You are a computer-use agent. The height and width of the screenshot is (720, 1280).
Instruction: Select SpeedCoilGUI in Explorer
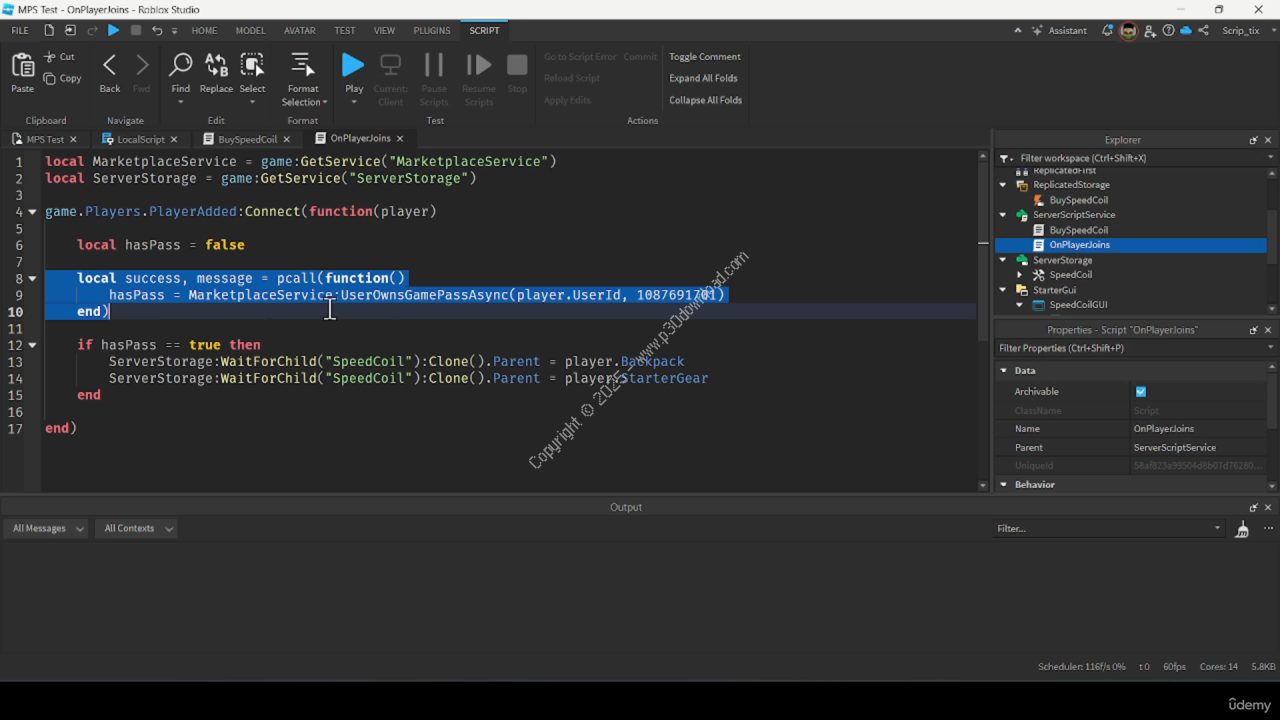tap(1078, 305)
